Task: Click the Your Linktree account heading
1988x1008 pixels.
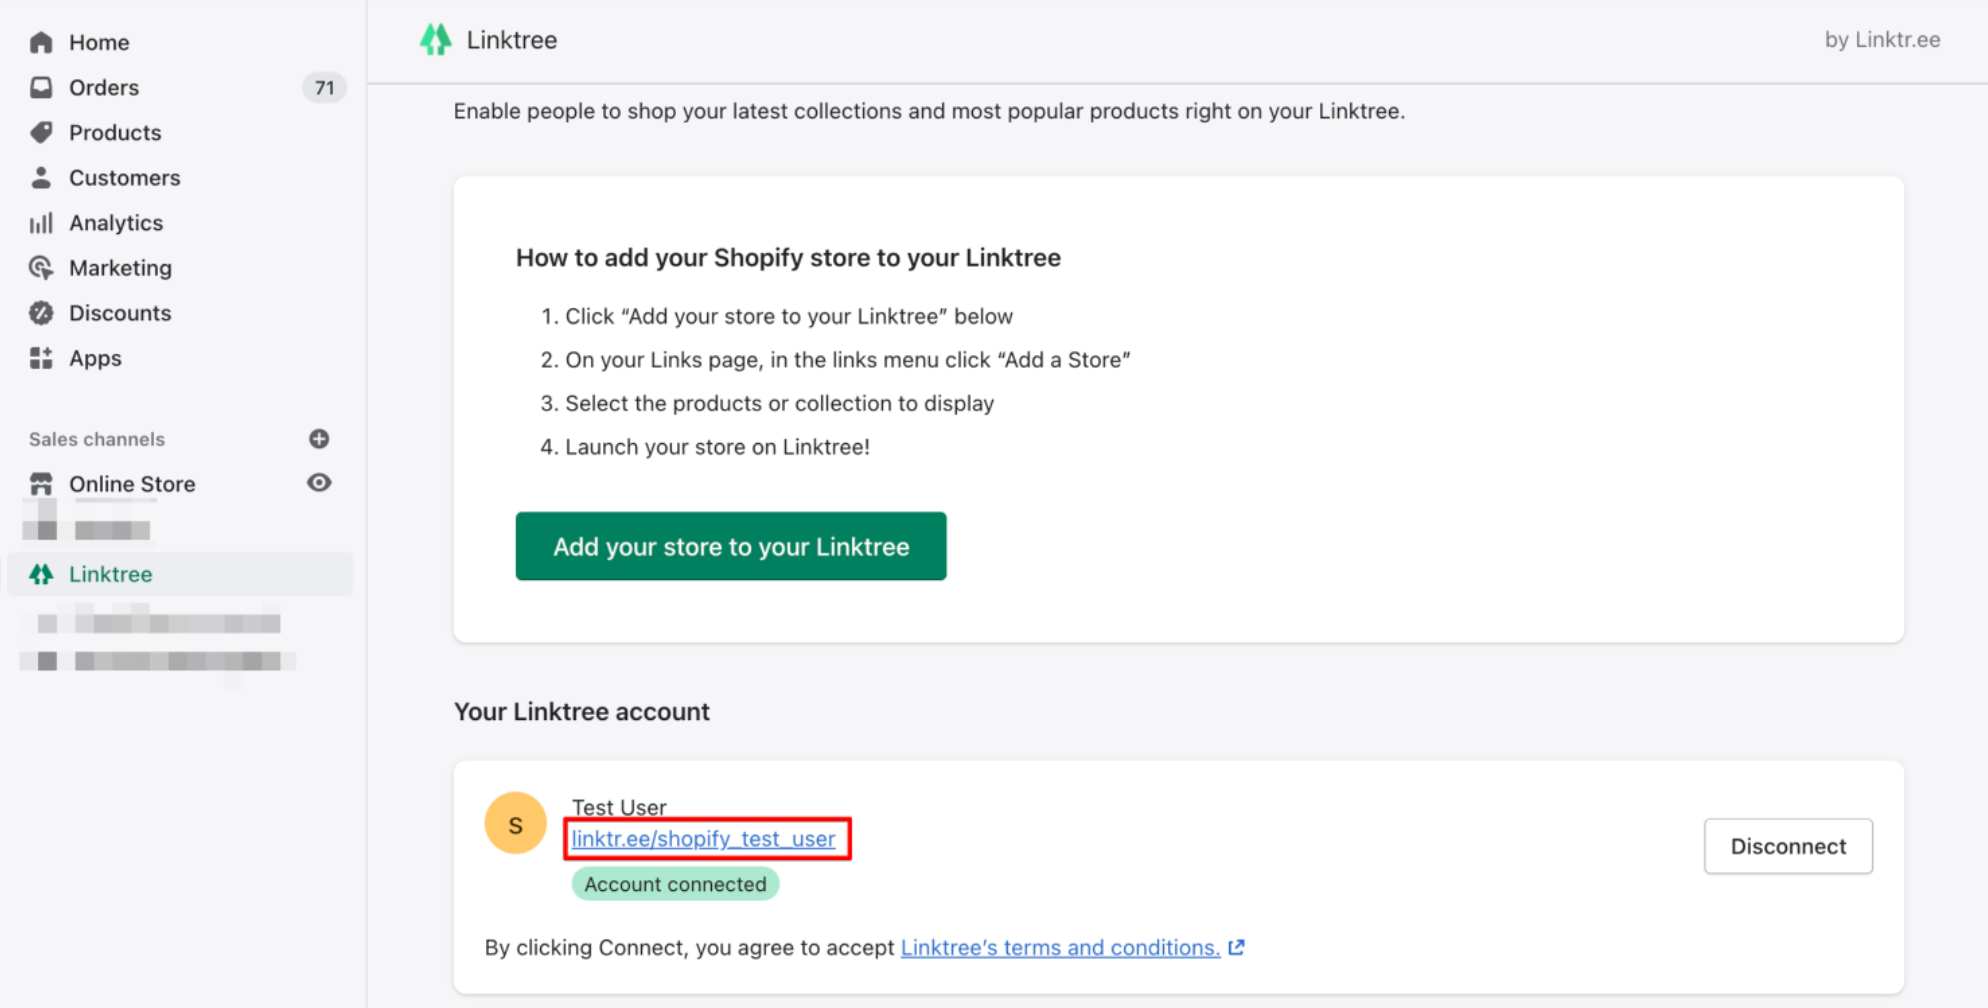Action: [582, 712]
